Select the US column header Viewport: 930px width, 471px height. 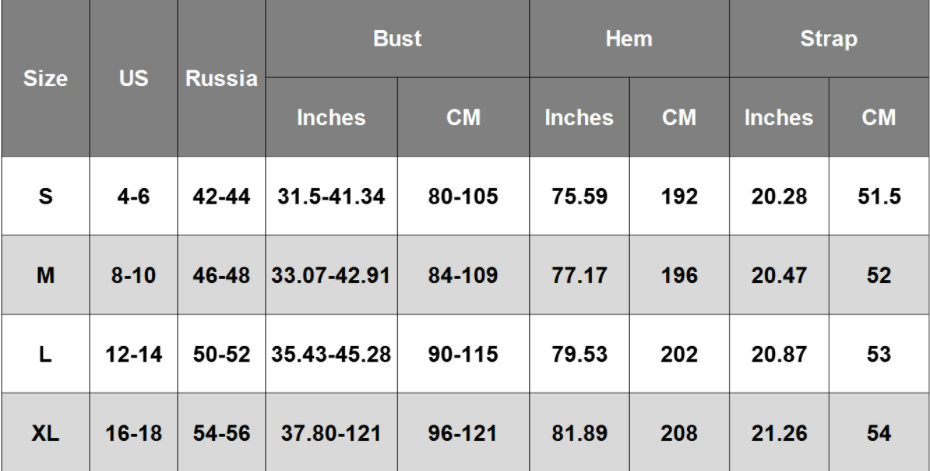coord(133,78)
